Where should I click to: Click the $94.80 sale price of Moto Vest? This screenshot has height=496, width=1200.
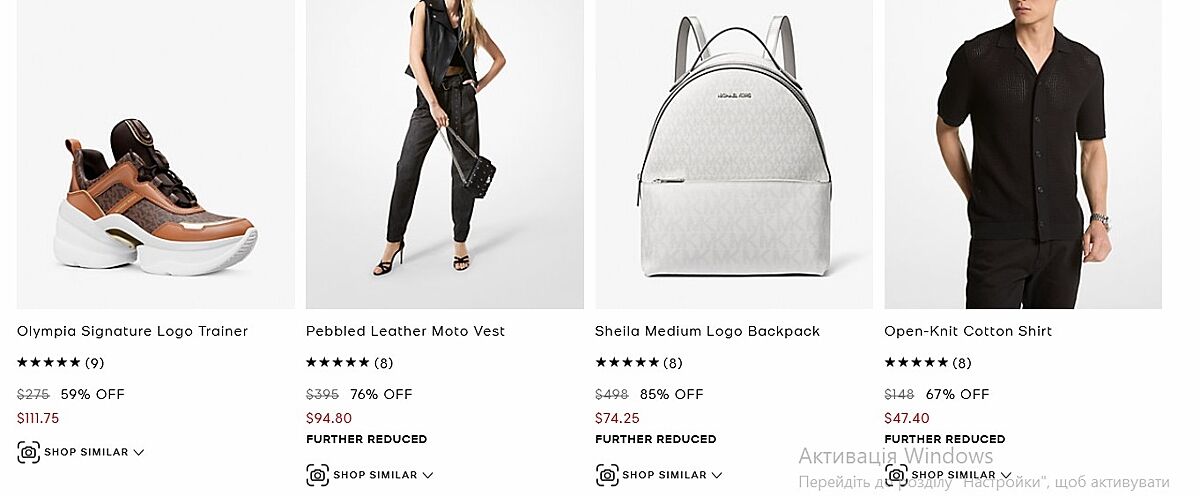(329, 418)
